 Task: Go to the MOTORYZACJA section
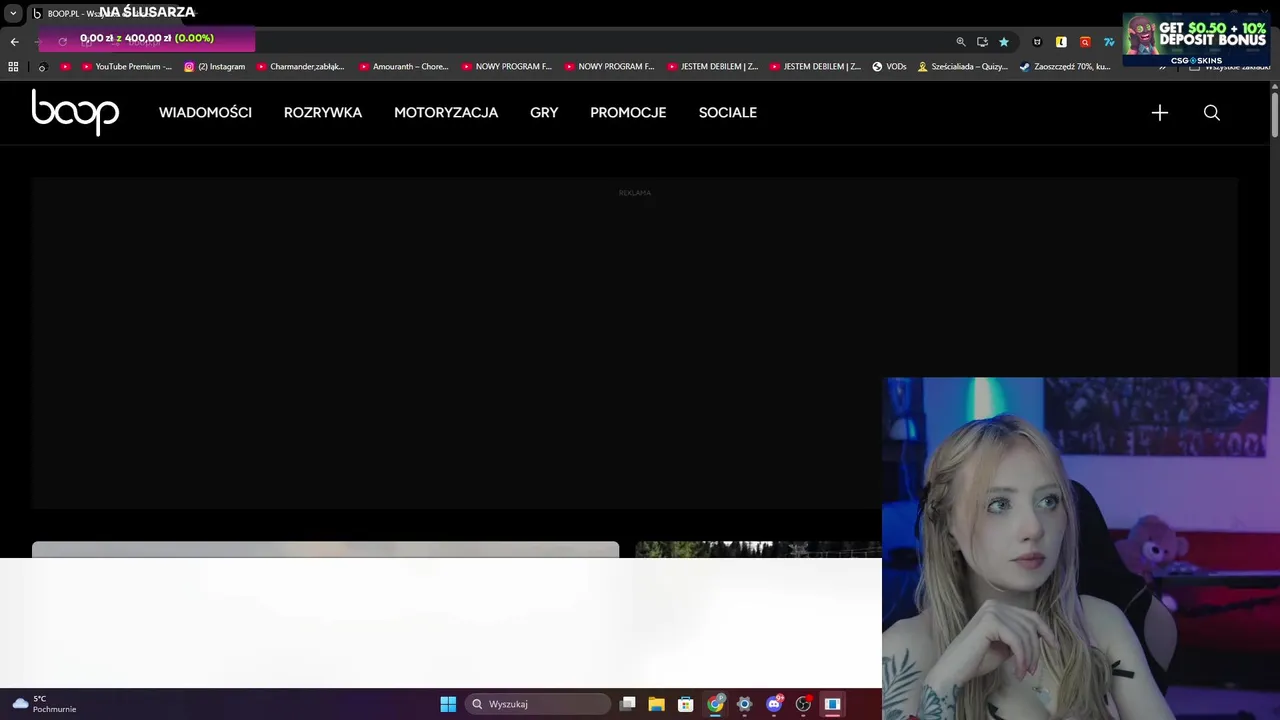[x=446, y=113]
